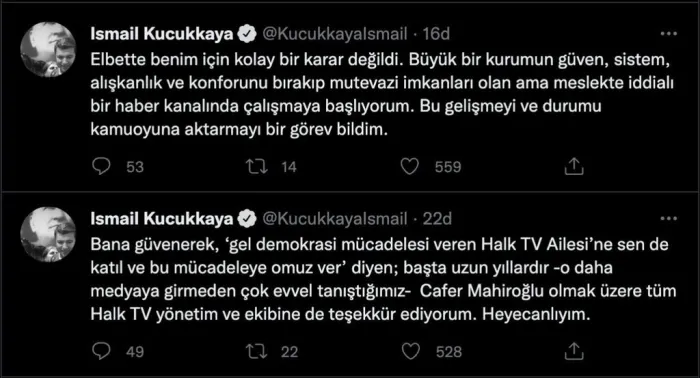Screen dimensions: 700x378
Task: Open the 16d timestamp link
Action: [436, 34]
